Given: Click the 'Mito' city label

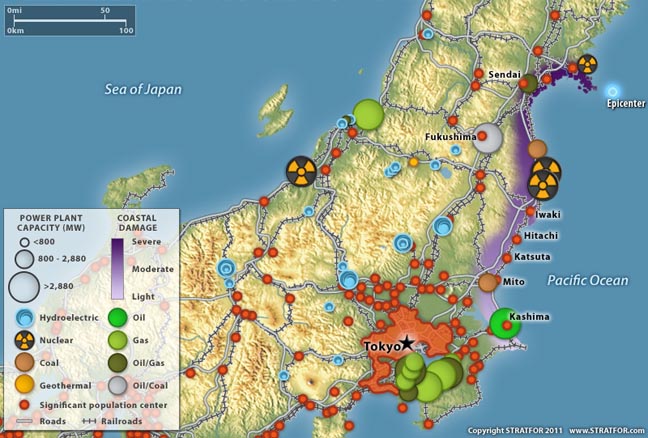Looking at the screenshot, I should click(514, 282).
